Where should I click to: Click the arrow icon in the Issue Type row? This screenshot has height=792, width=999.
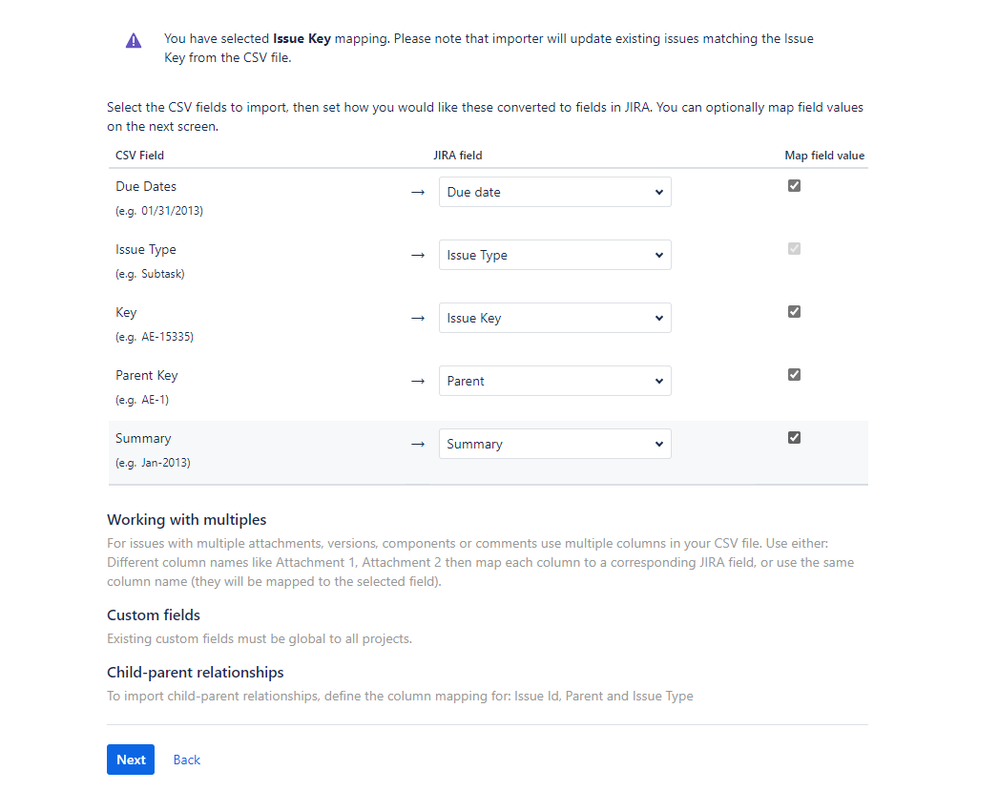pos(418,255)
